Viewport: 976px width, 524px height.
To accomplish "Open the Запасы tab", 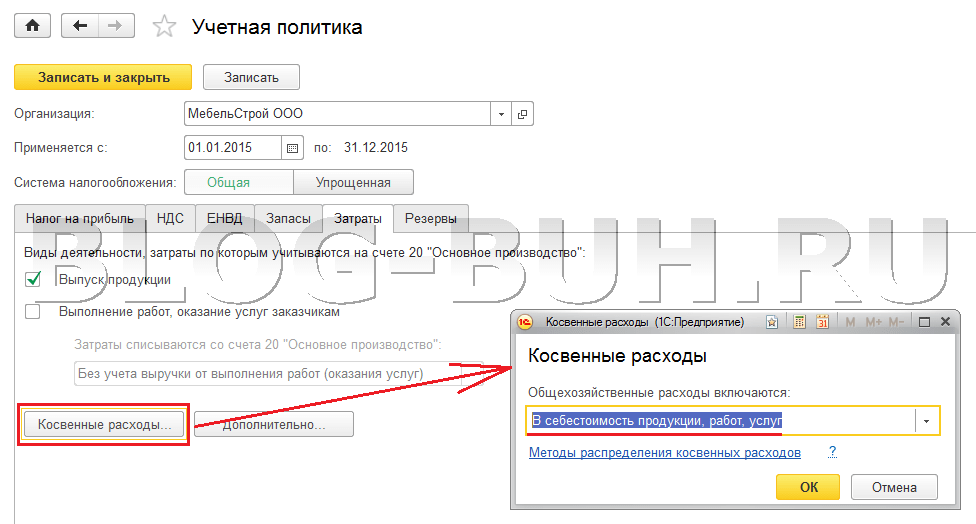I will click(x=288, y=218).
